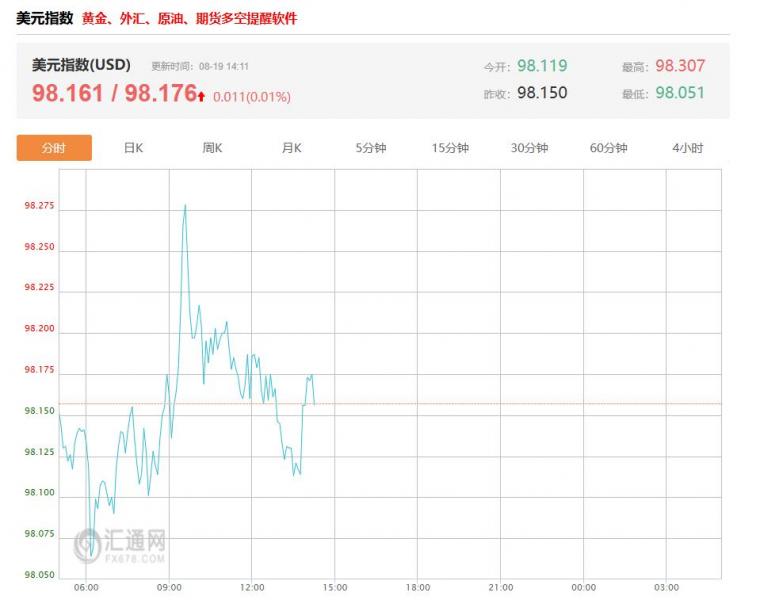
Task: Click the update time 08-19 14:11
Action: pos(223,66)
